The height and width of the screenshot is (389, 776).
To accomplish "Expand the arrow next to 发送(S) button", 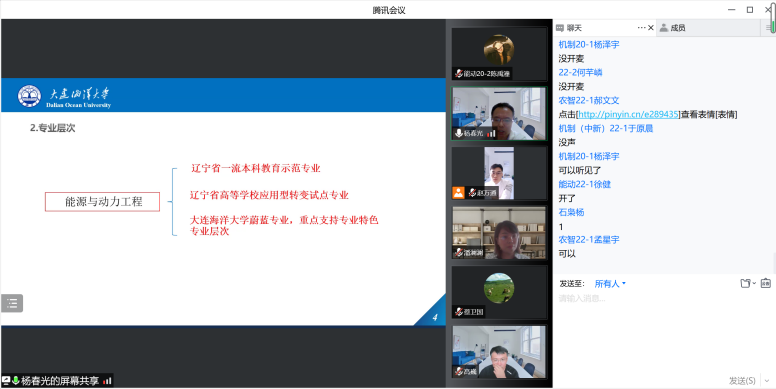I will click(766, 381).
